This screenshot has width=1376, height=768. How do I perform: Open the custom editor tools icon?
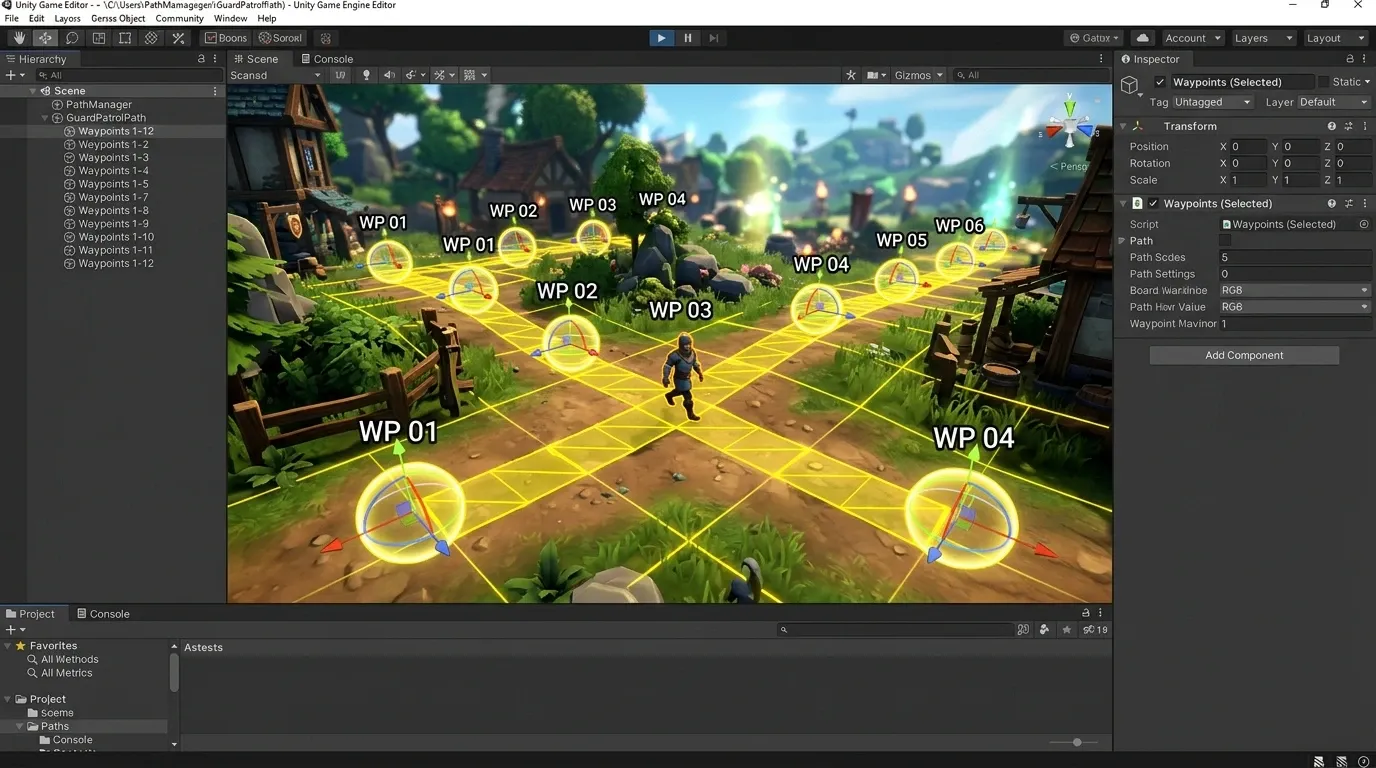178,38
